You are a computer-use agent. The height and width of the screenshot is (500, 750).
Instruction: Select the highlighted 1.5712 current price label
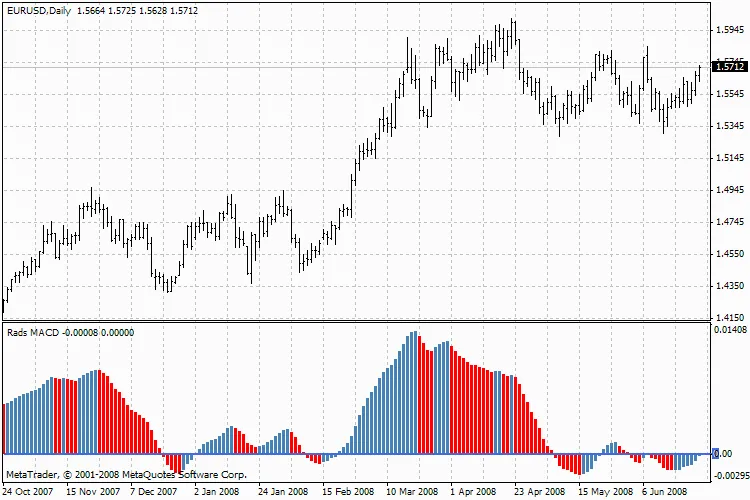(x=729, y=67)
